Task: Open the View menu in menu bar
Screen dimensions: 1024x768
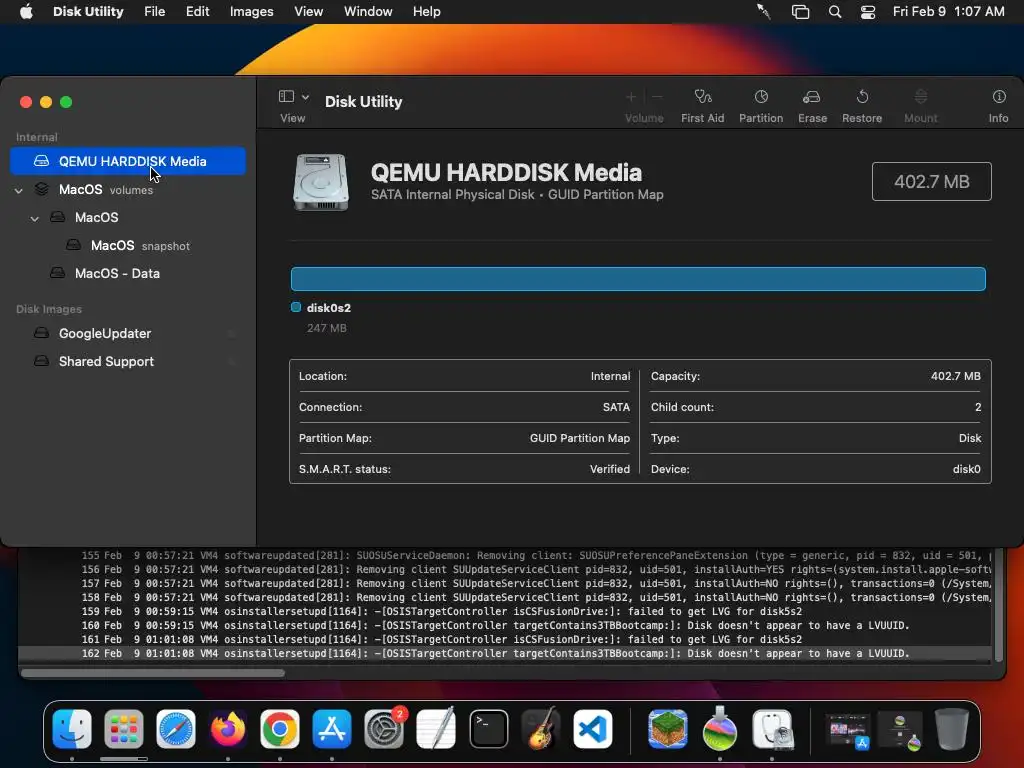Action: click(308, 12)
